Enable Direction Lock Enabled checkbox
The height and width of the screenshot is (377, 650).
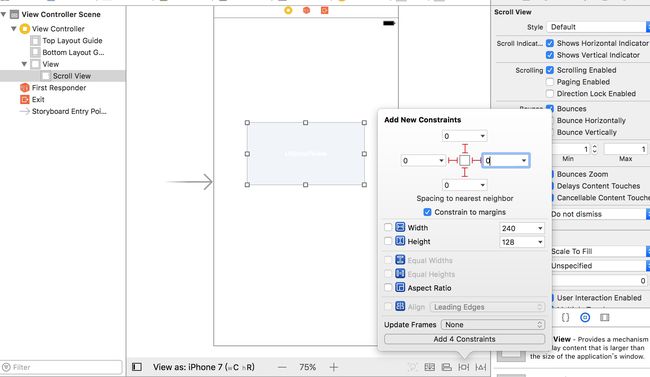550,94
